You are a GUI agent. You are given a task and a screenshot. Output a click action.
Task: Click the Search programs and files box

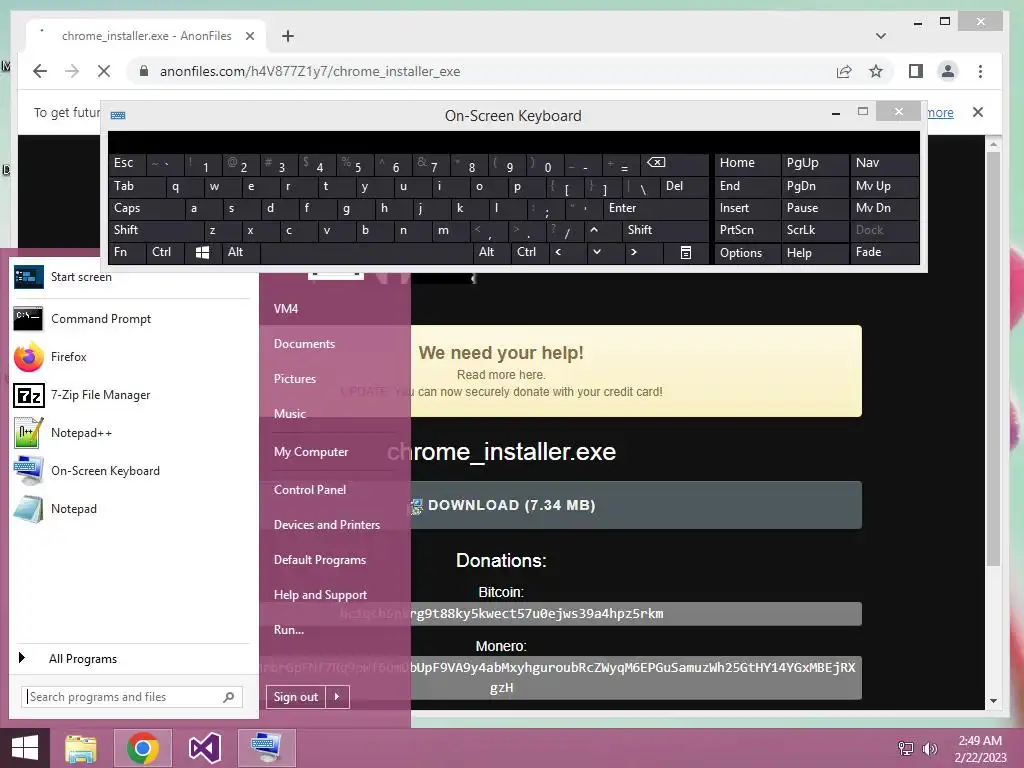pos(132,697)
